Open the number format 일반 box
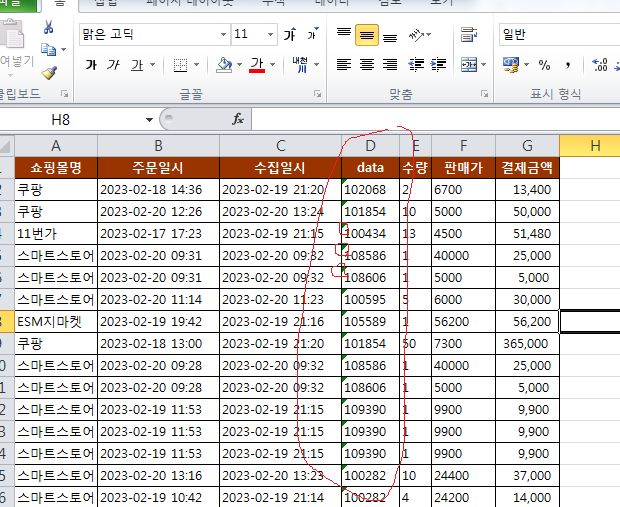Viewport: 620px width, 507px height. 559,34
